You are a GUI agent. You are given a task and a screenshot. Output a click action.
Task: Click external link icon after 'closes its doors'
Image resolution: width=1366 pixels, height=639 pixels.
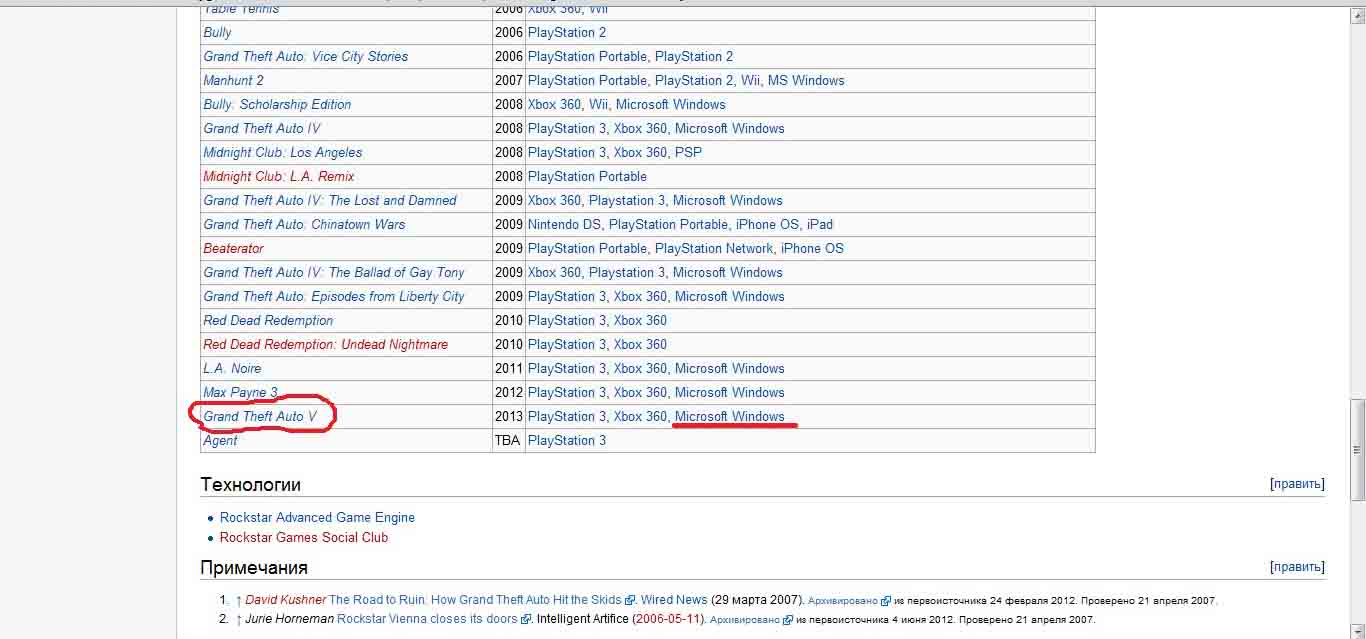[526, 620]
